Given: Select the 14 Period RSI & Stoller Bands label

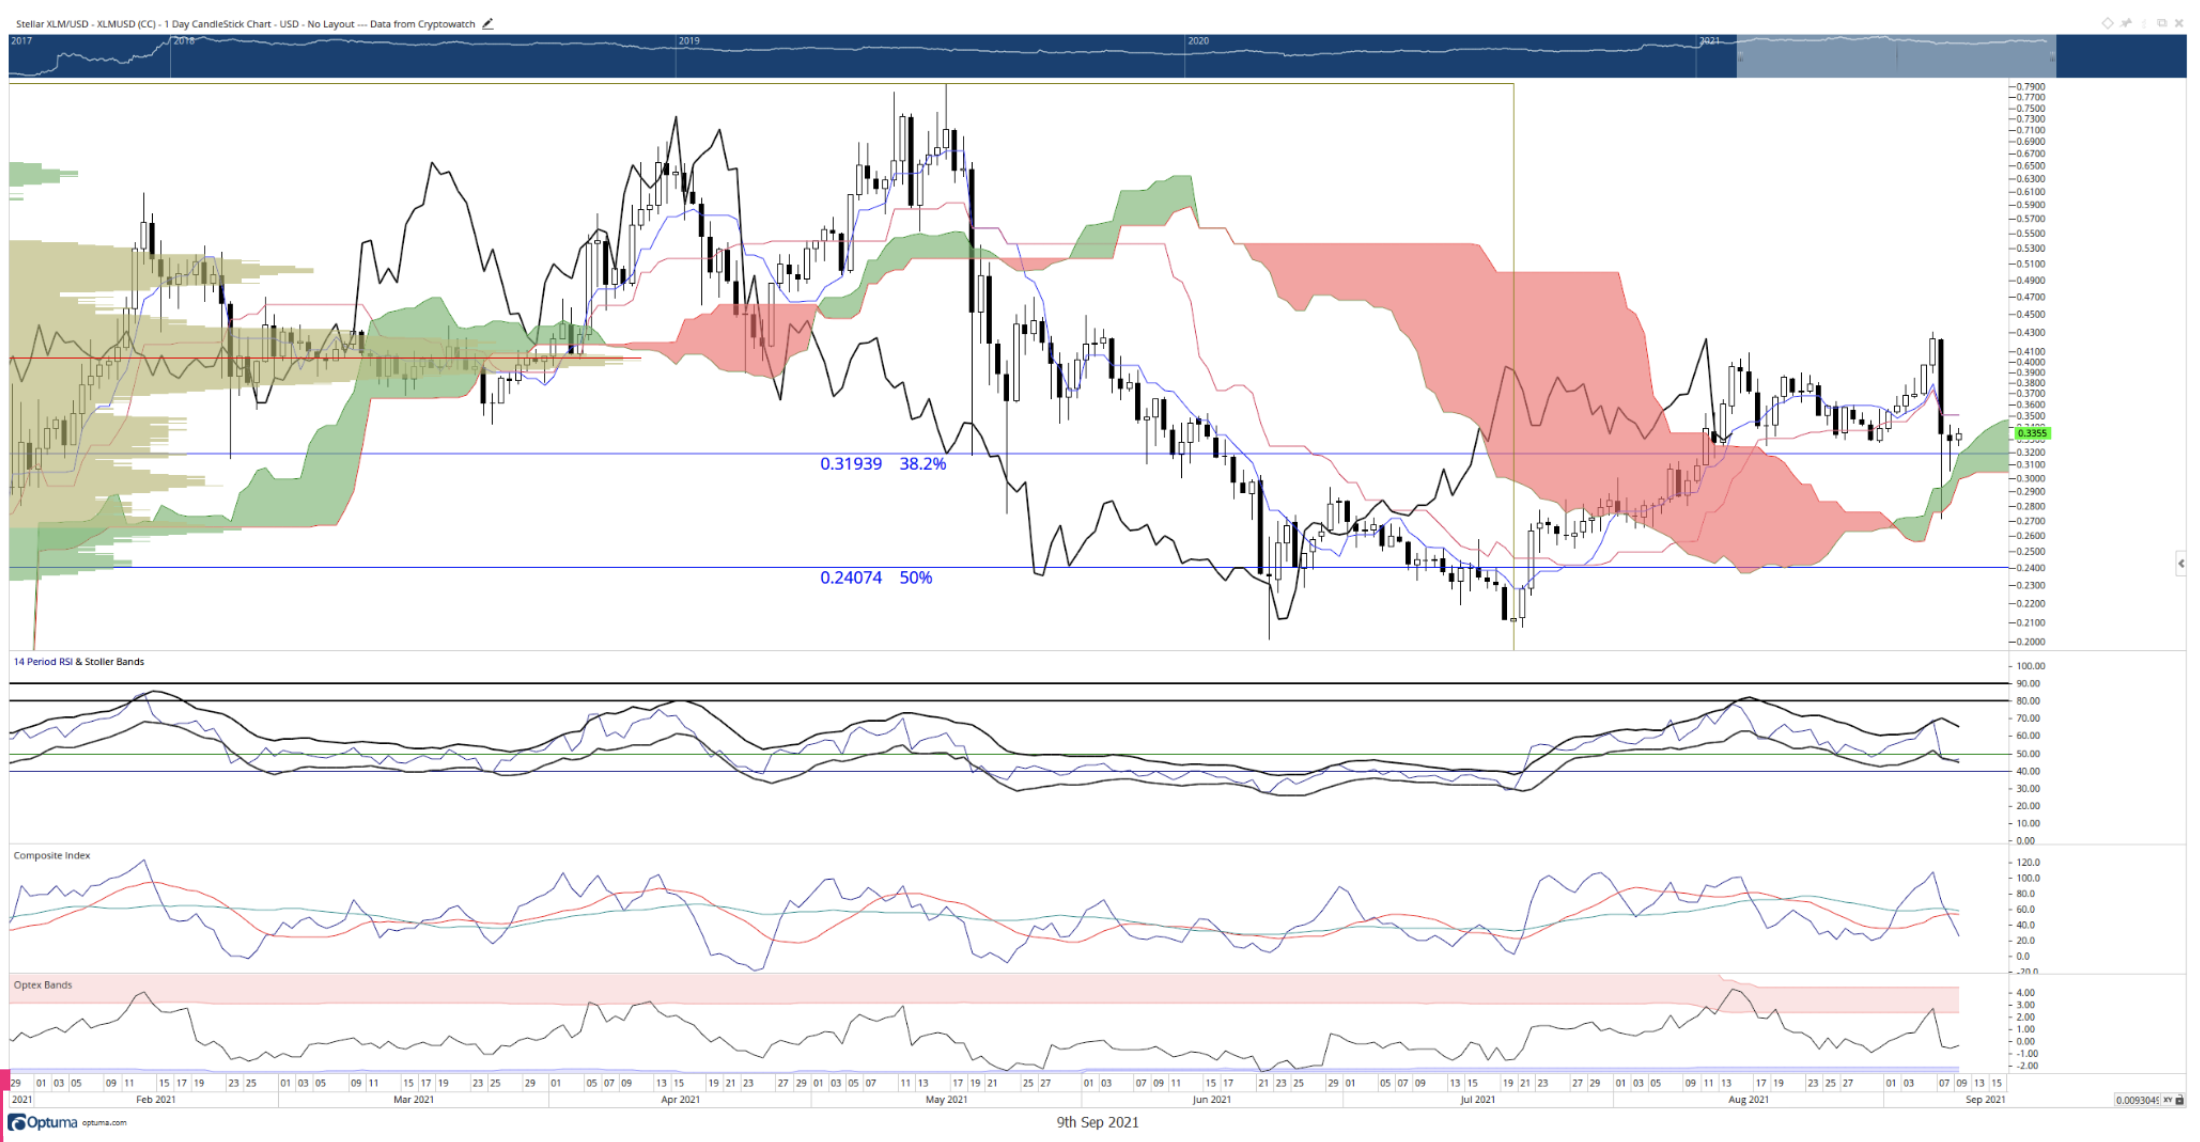Looking at the screenshot, I should [79, 662].
